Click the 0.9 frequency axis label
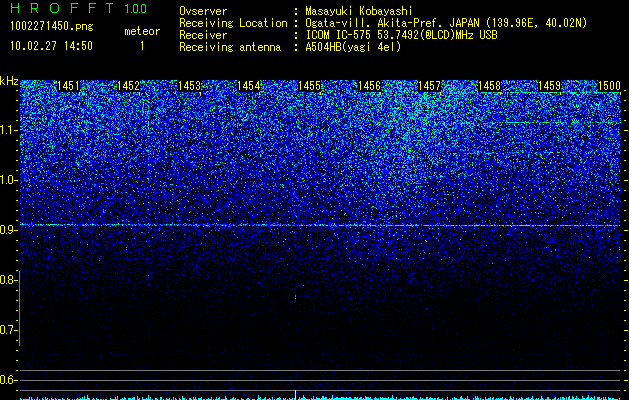The image size is (629, 400). (9, 230)
